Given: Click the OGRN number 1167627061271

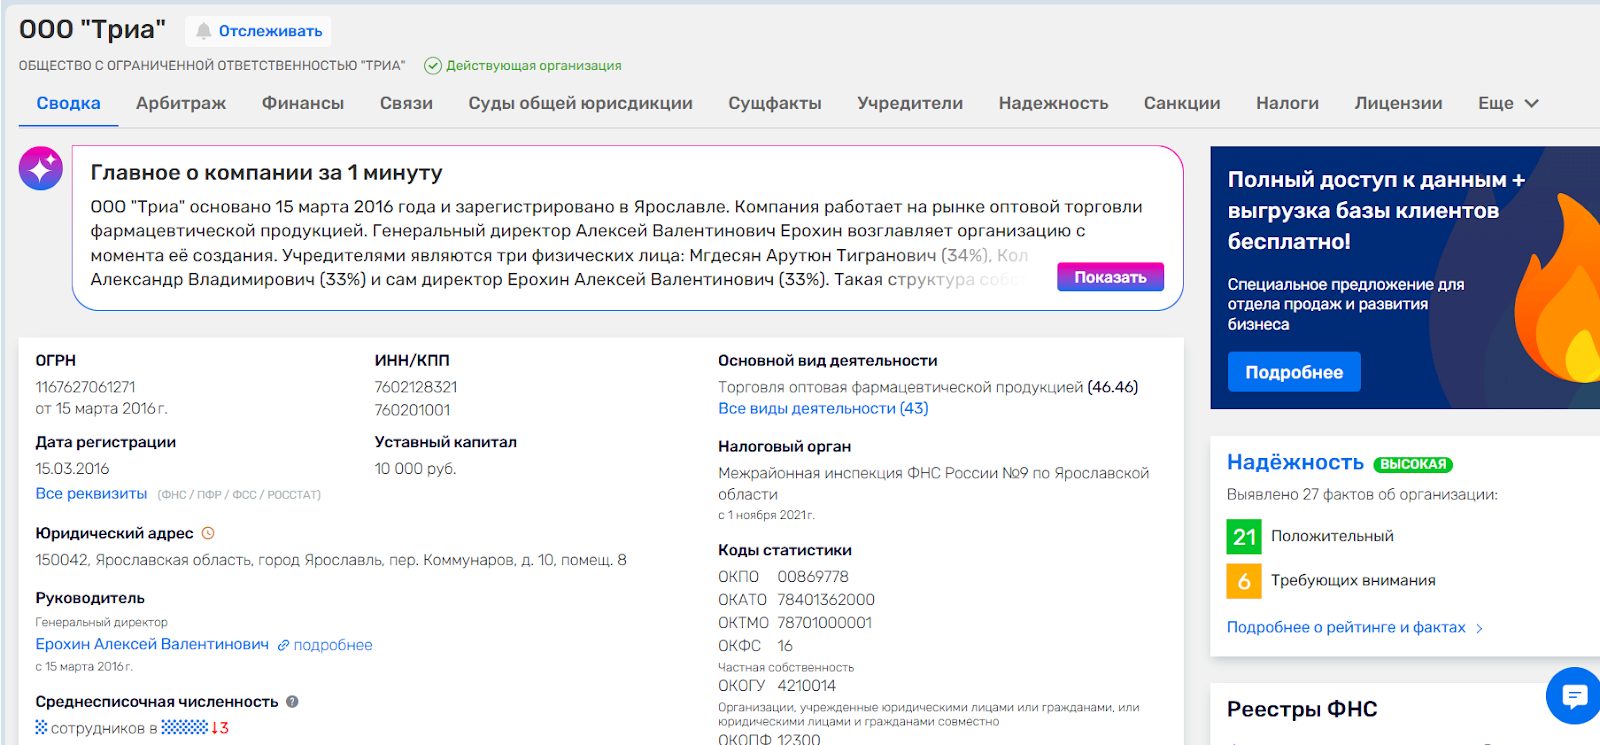Looking at the screenshot, I should click(x=85, y=387).
